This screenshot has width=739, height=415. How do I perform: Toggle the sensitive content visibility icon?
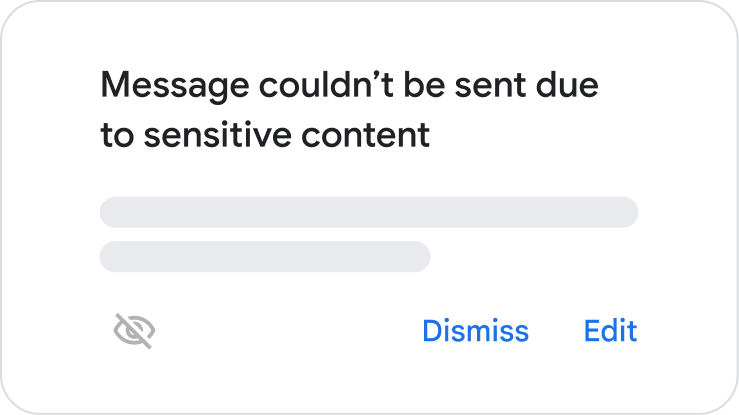coord(134,331)
